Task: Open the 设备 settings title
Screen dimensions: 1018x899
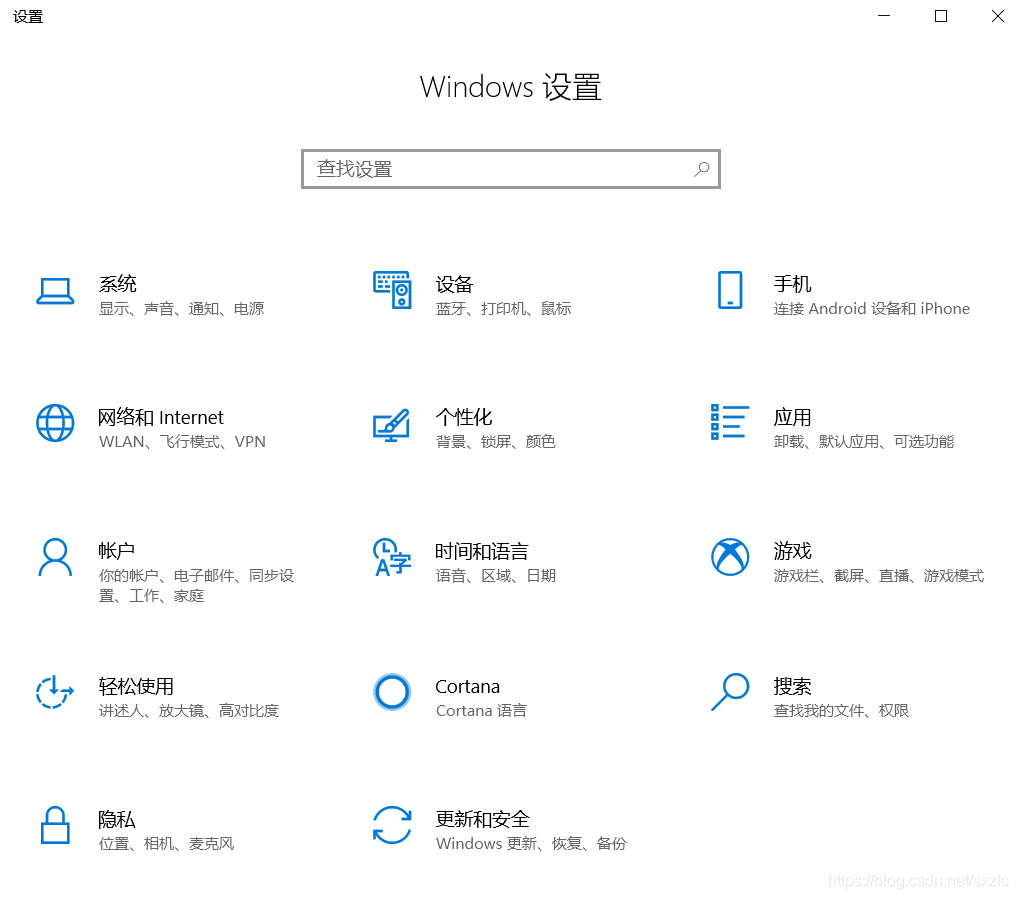Action: coord(454,284)
